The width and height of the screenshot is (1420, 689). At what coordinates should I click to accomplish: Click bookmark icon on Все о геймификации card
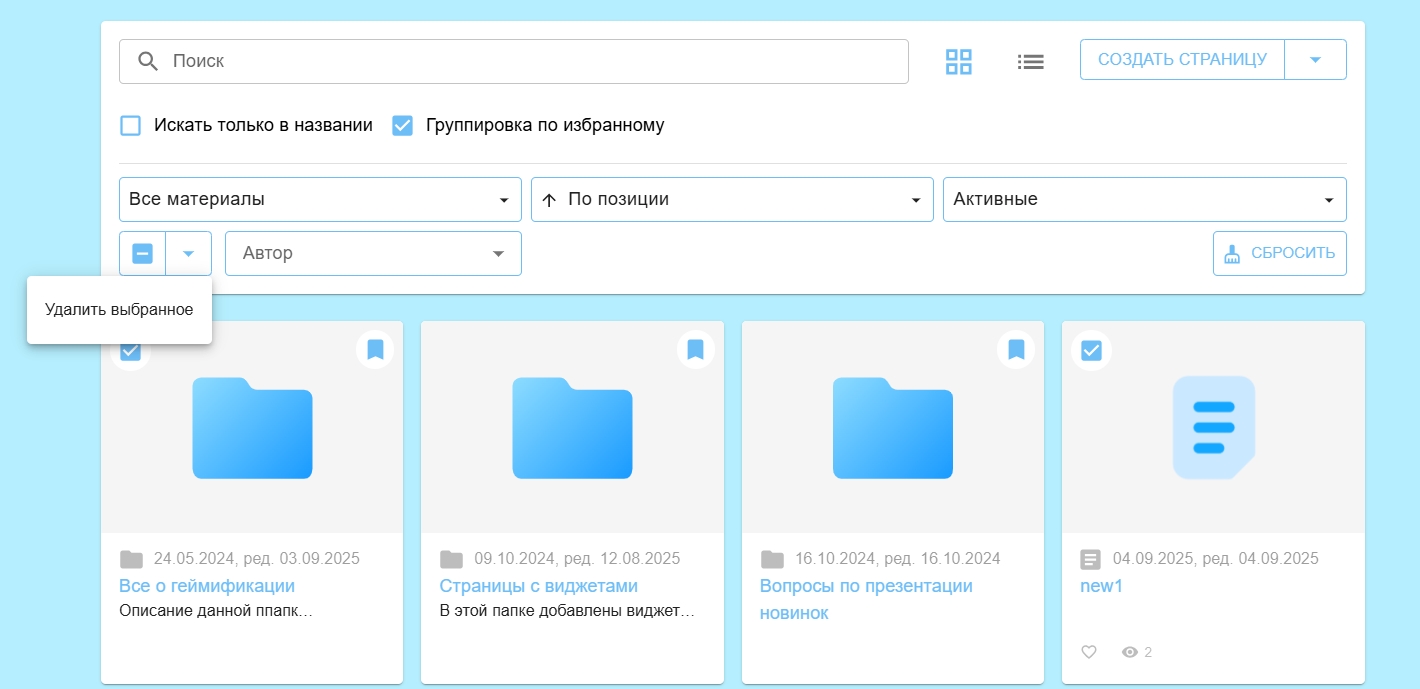(x=375, y=350)
